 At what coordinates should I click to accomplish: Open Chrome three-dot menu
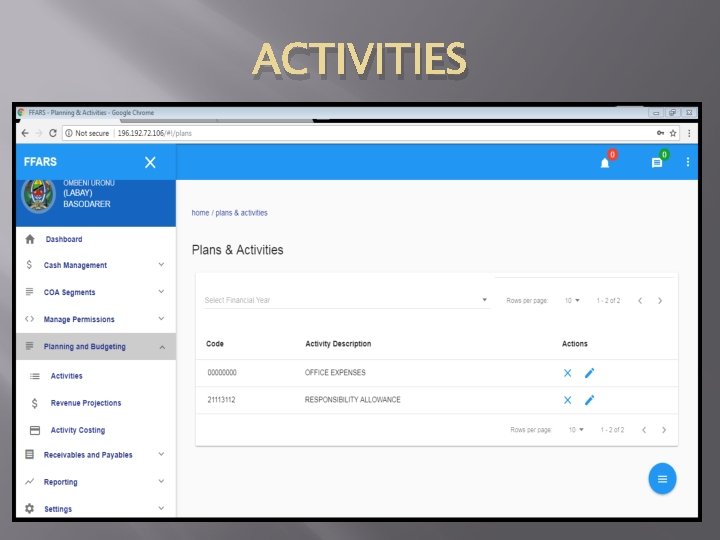click(689, 133)
